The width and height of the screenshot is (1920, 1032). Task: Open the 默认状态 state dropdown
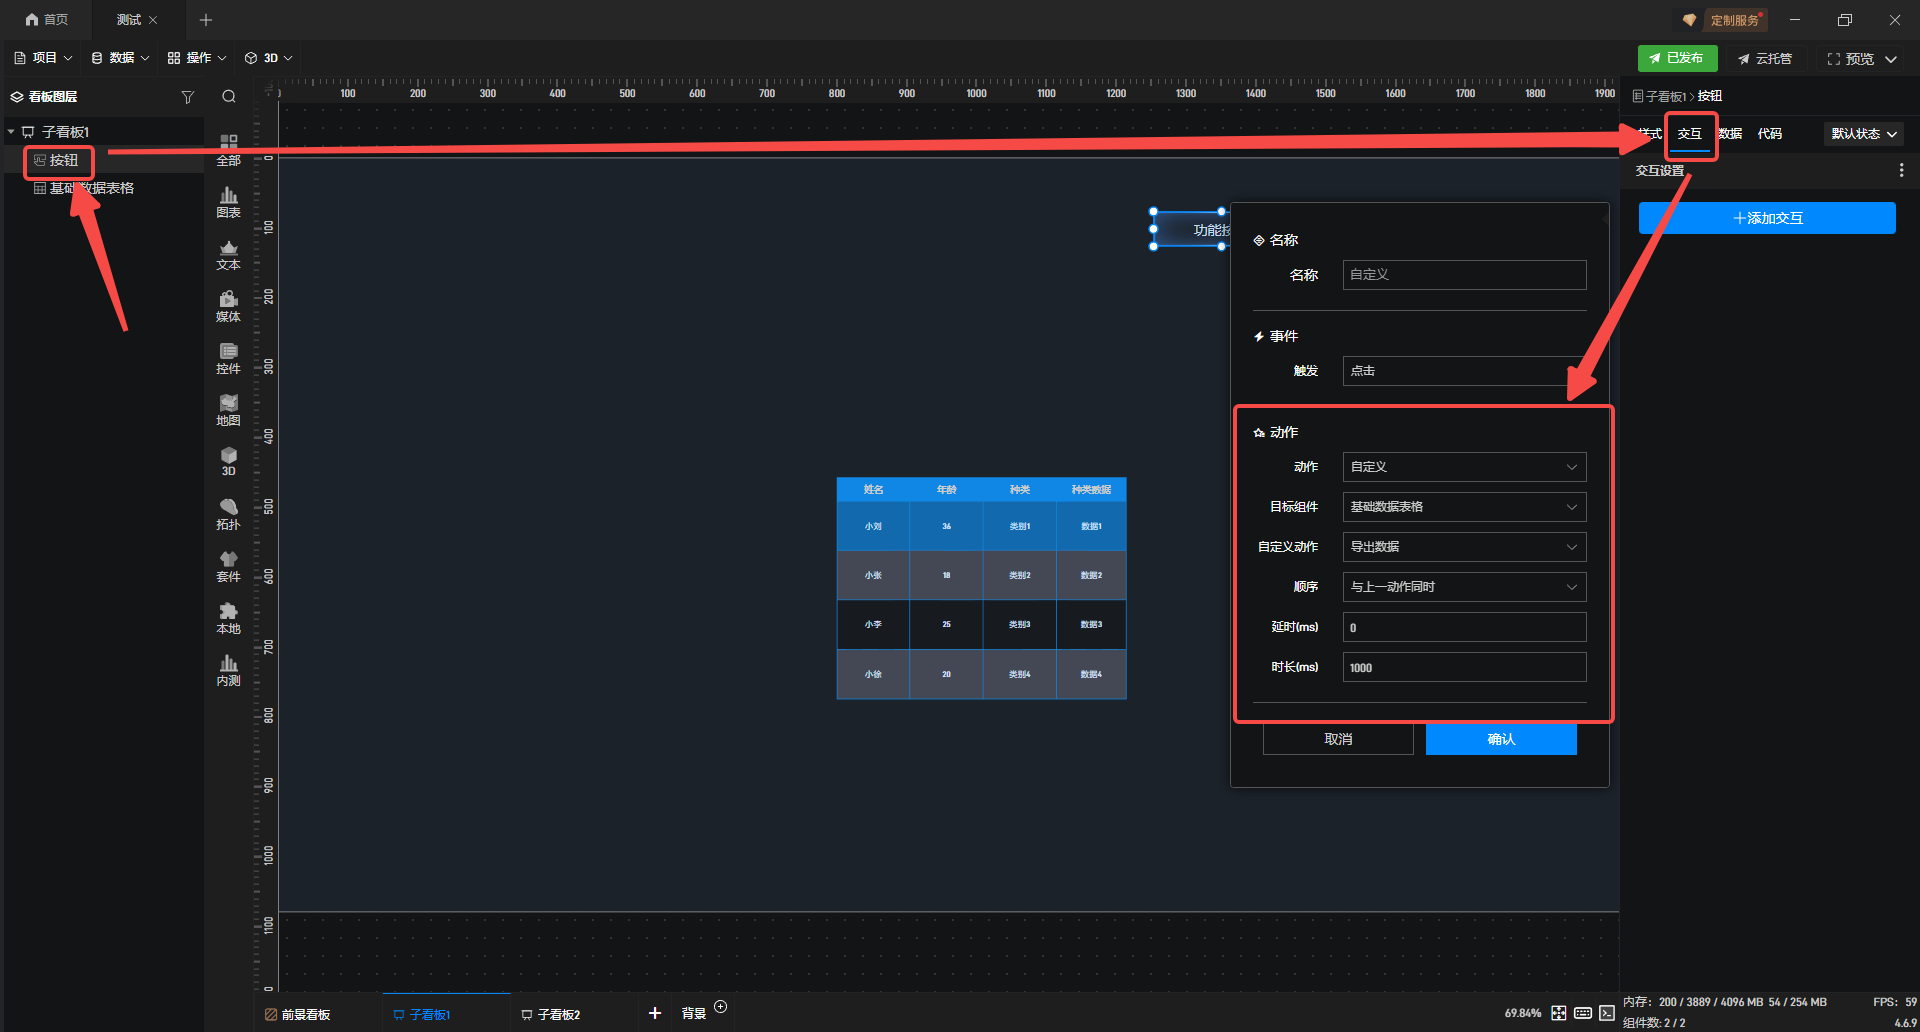click(1863, 134)
